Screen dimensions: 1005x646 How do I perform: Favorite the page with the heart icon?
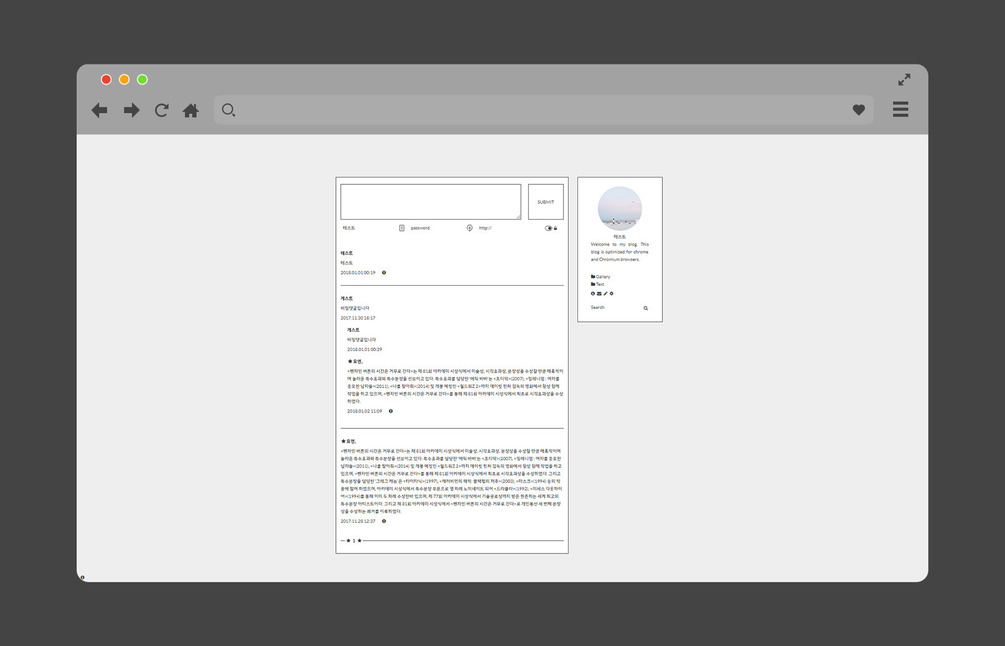859,110
